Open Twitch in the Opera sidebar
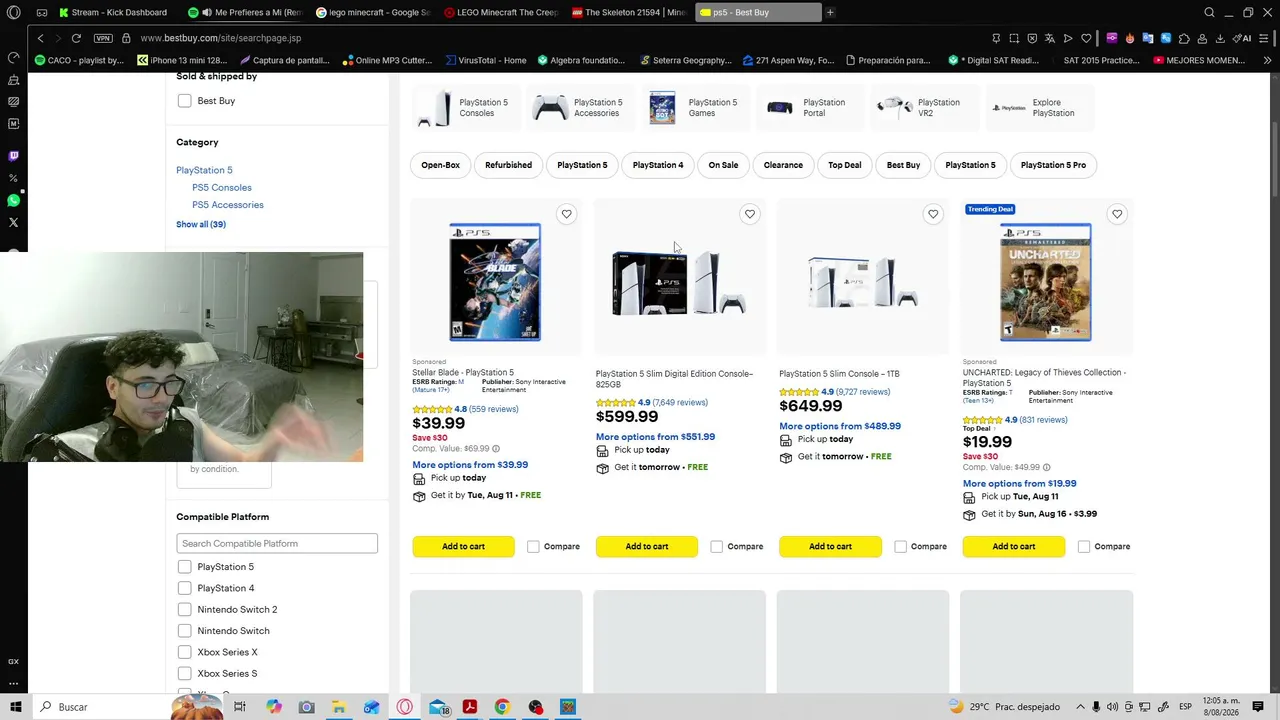Screen dimensions: 1280x720 click(x=13, y=156)
